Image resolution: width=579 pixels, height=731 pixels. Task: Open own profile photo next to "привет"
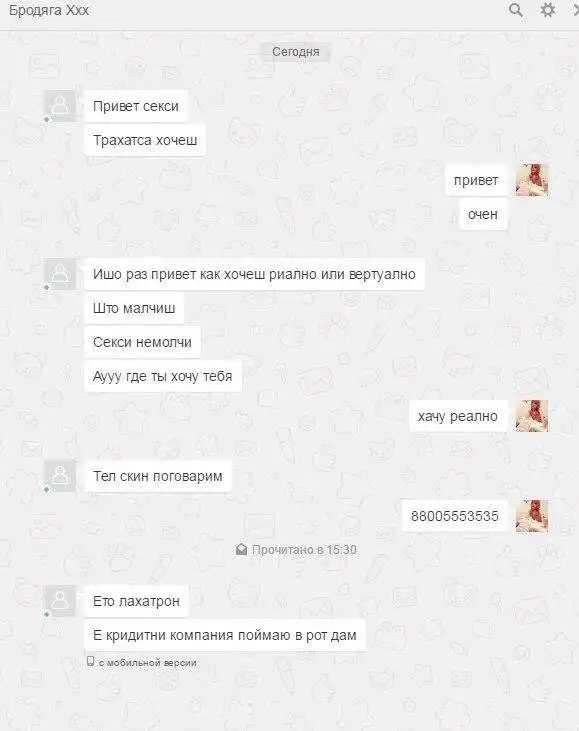pyautogui.click(x=532, y=180)
